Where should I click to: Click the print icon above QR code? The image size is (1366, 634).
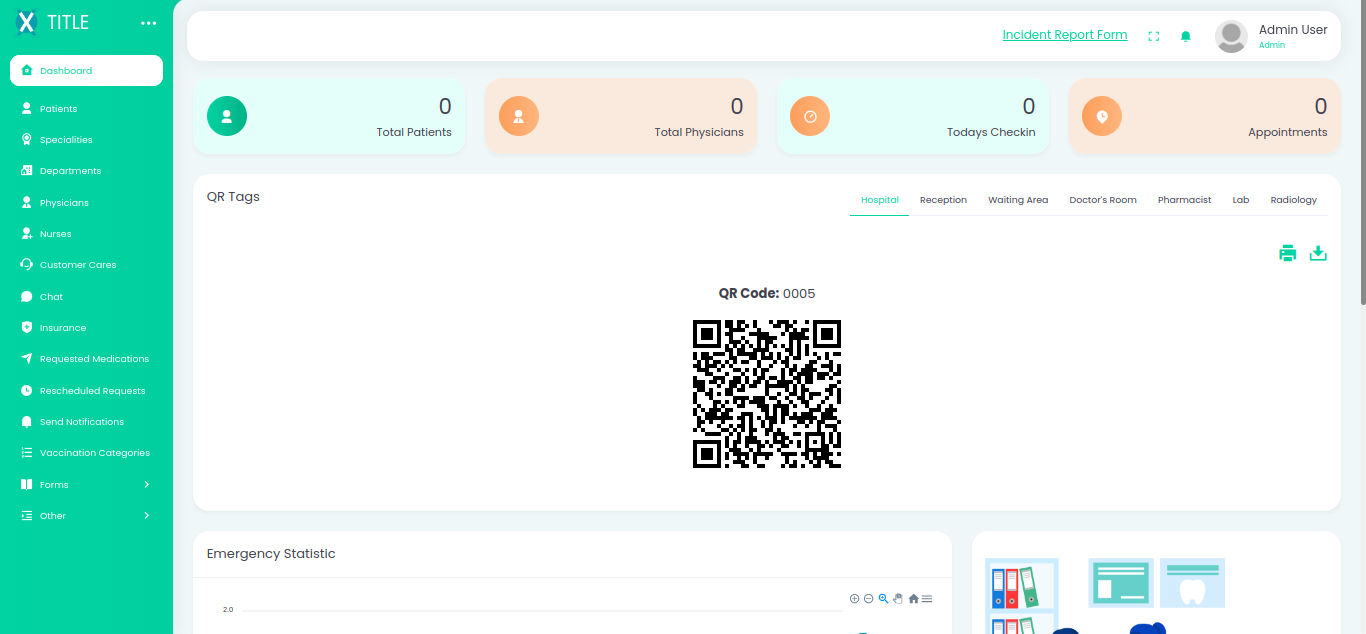tap(1287, 253)
